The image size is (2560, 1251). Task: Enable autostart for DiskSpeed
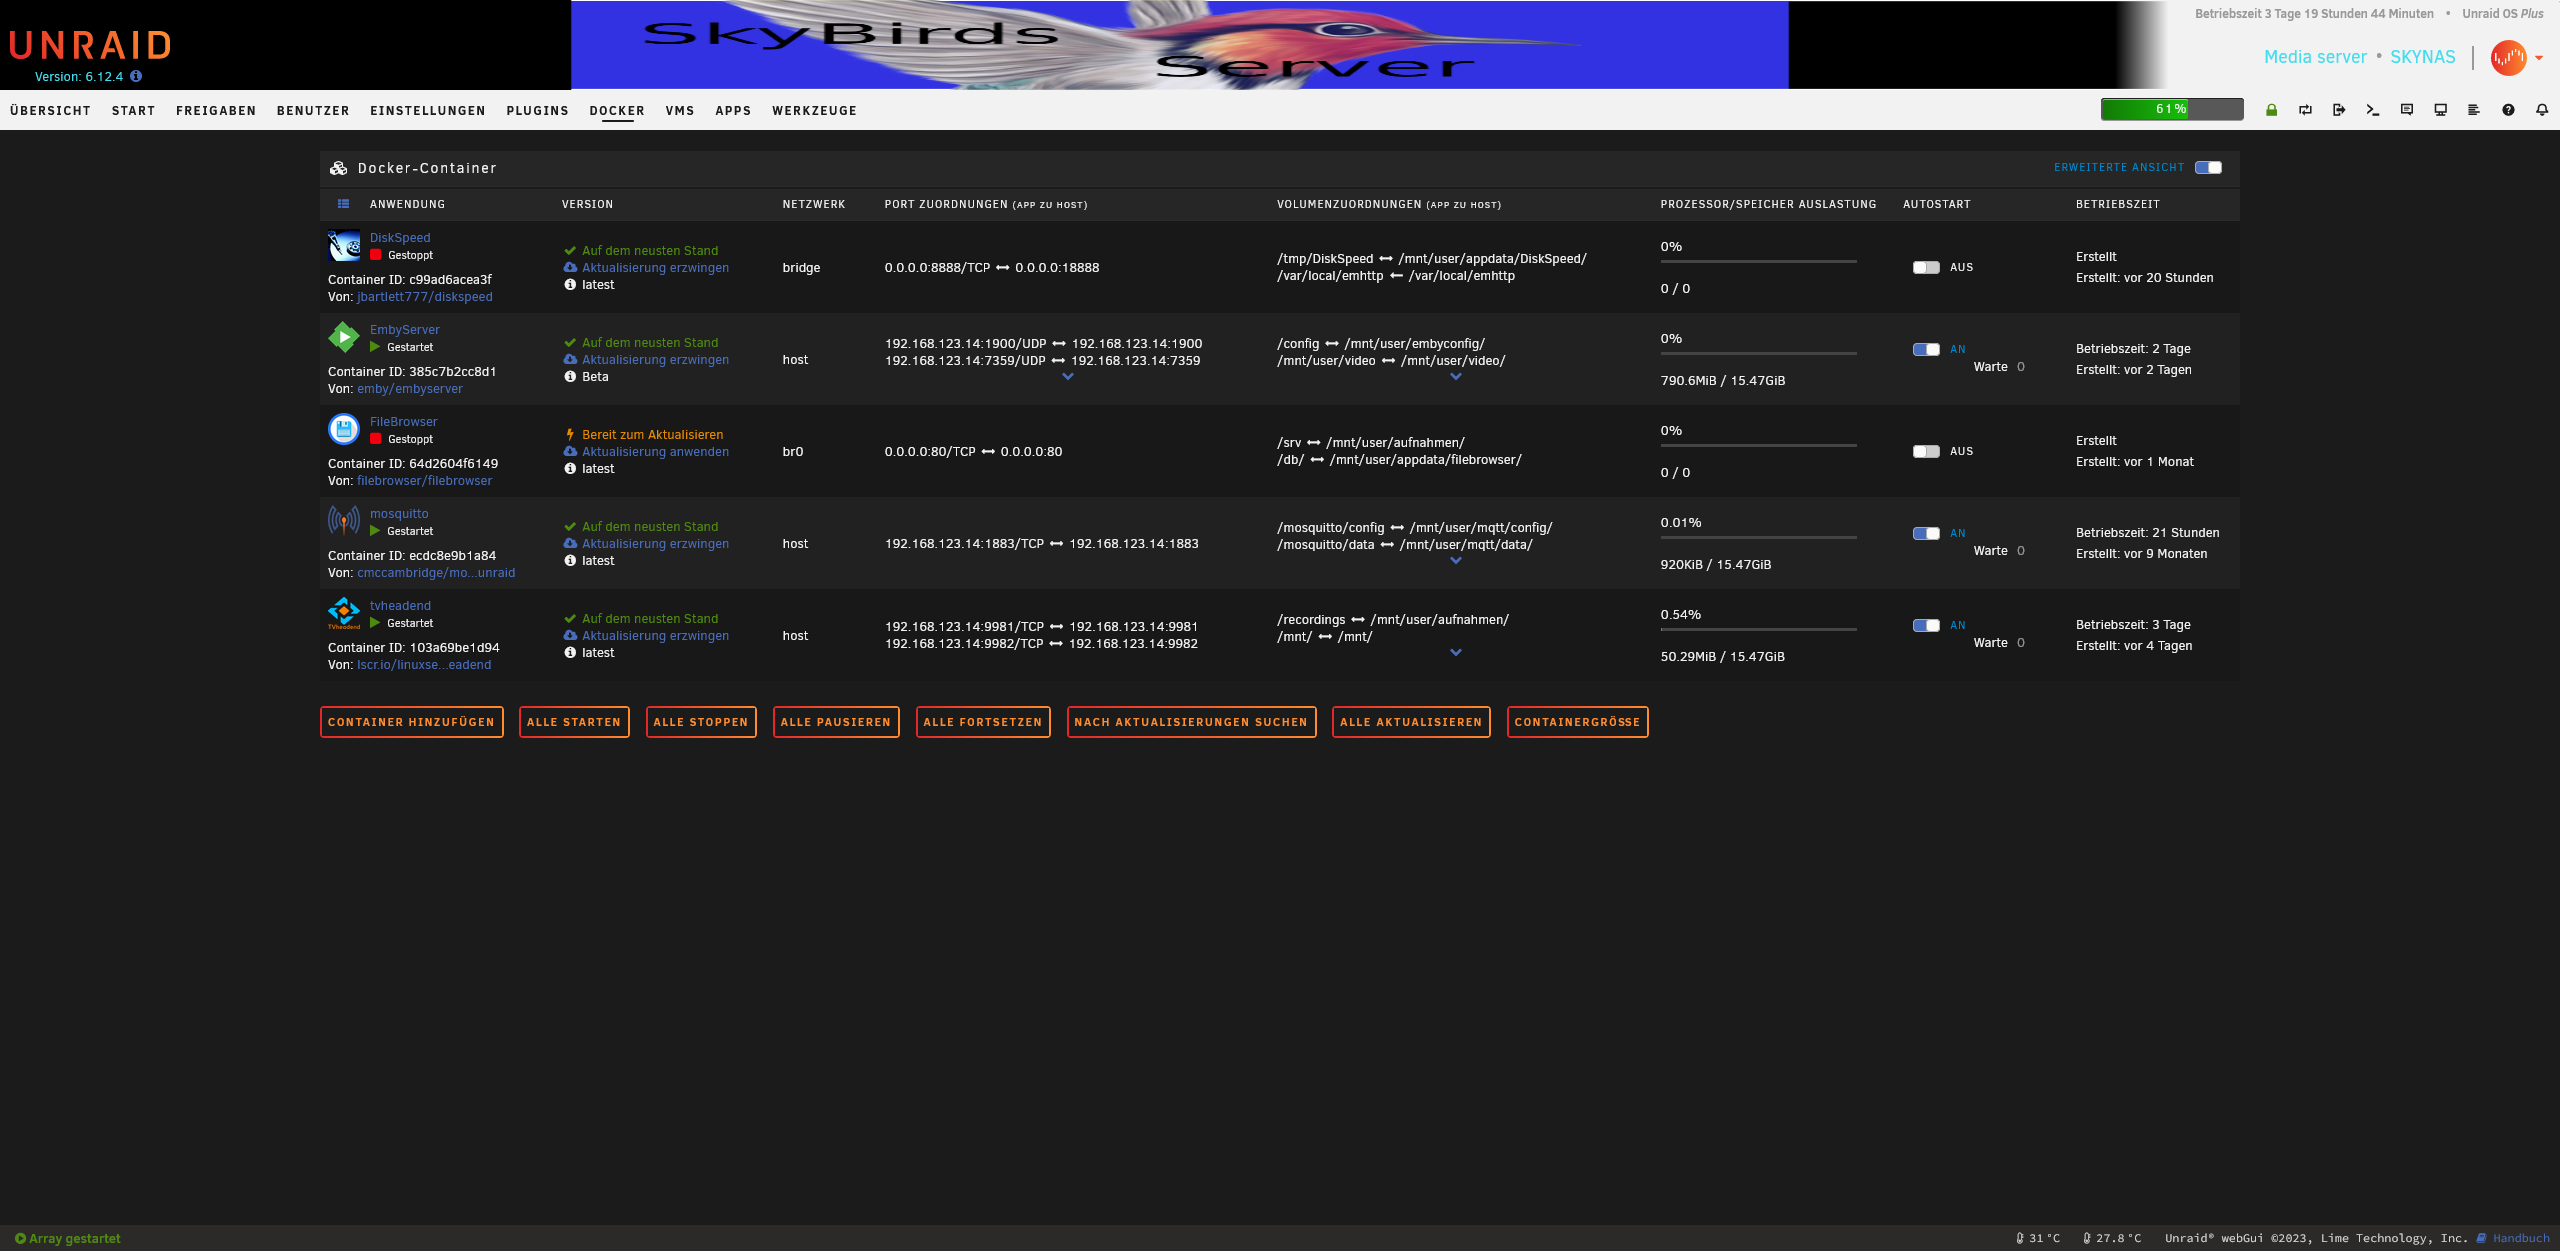(1926, 268)
